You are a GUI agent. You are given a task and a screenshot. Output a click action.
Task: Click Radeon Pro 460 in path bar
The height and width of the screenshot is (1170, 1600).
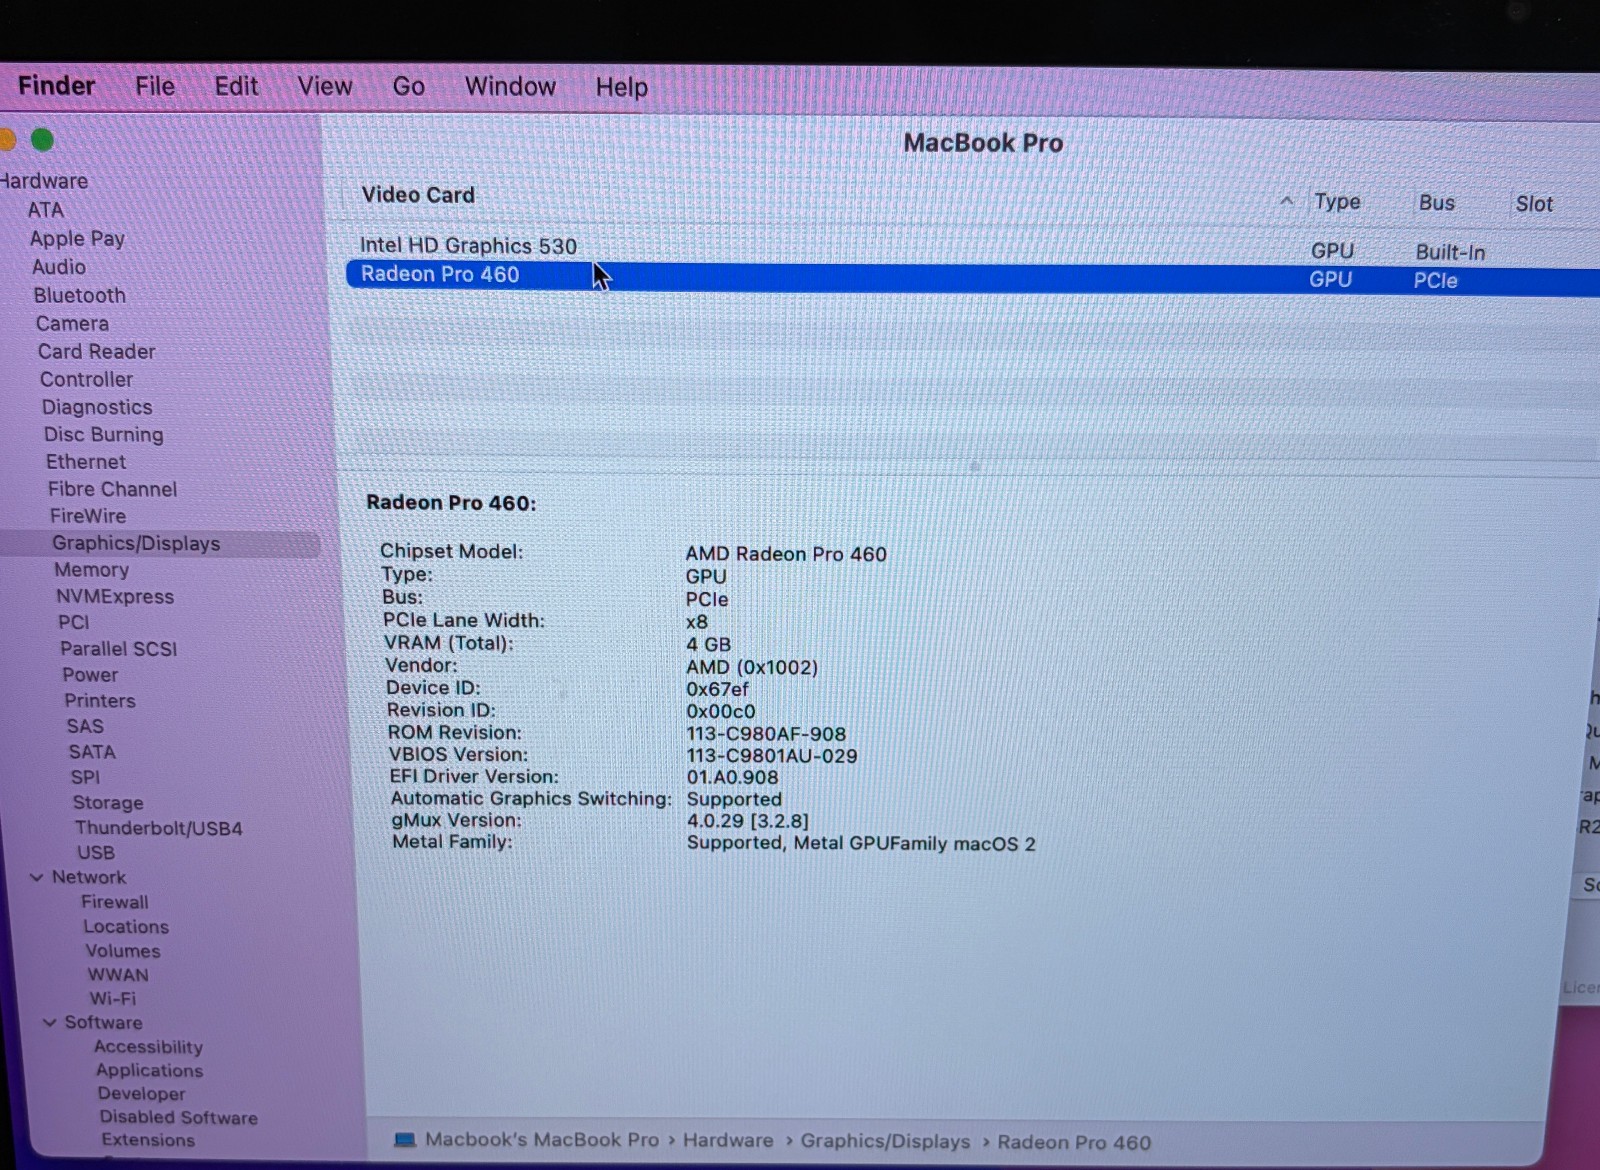pyautogui.click(x=1074, y=1143)
